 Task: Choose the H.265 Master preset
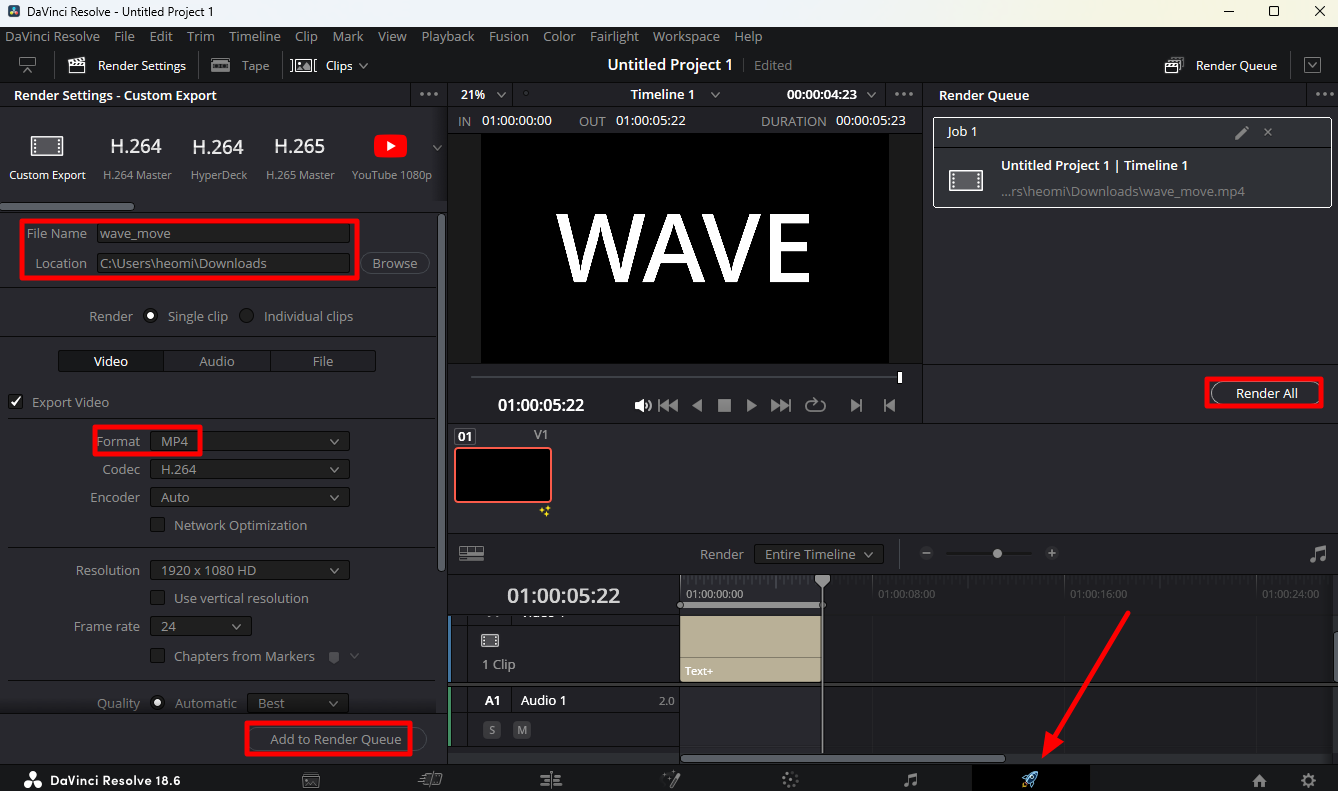tap(300, 158)
